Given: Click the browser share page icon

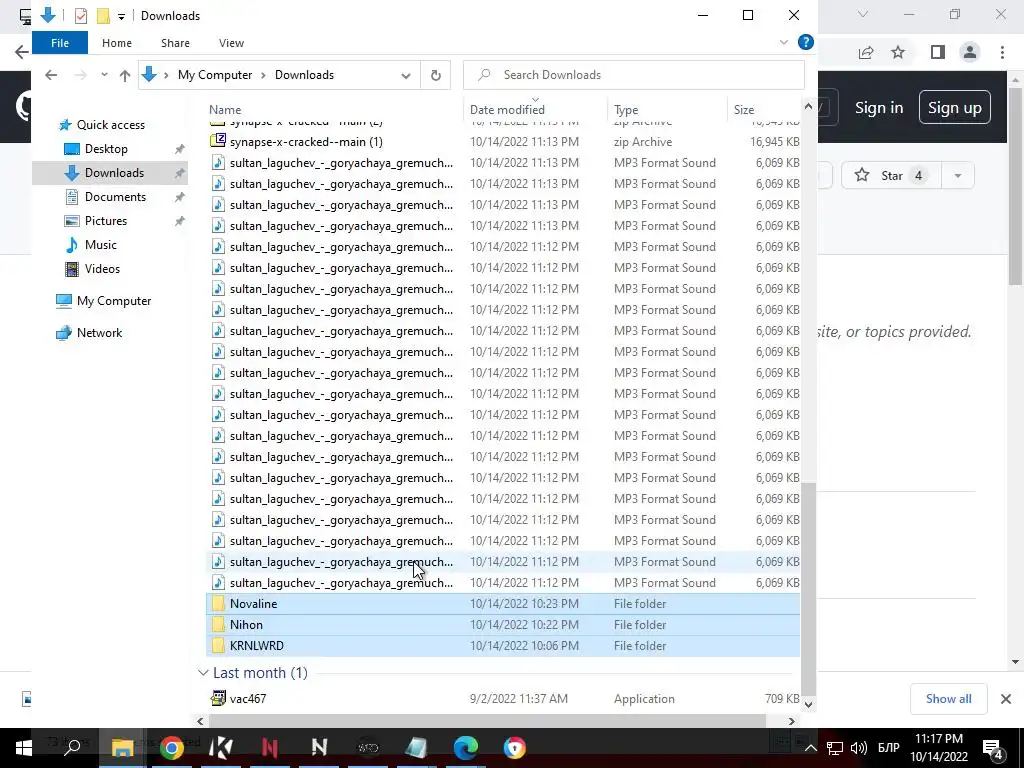Looking at the screenshot, I should pyautogui.click(x=866, y=52).
